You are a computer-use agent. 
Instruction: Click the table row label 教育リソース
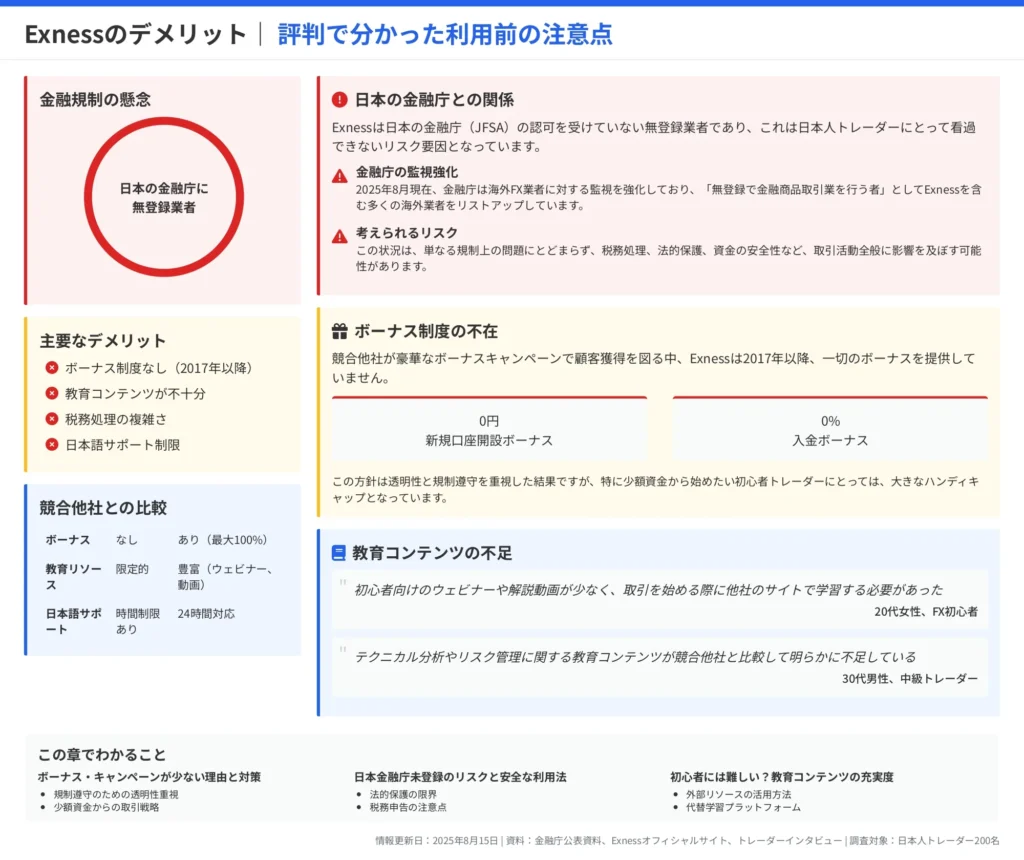tap(74, 577)
